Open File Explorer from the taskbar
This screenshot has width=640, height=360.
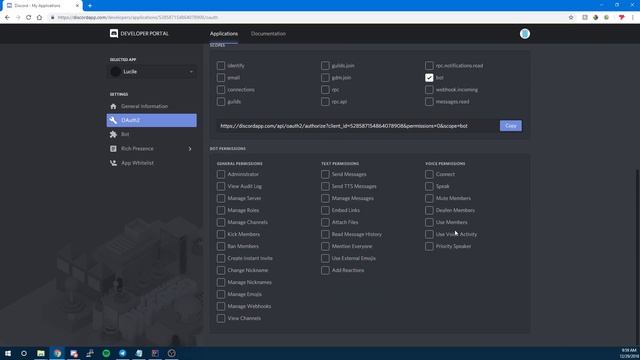coord(41,353)
